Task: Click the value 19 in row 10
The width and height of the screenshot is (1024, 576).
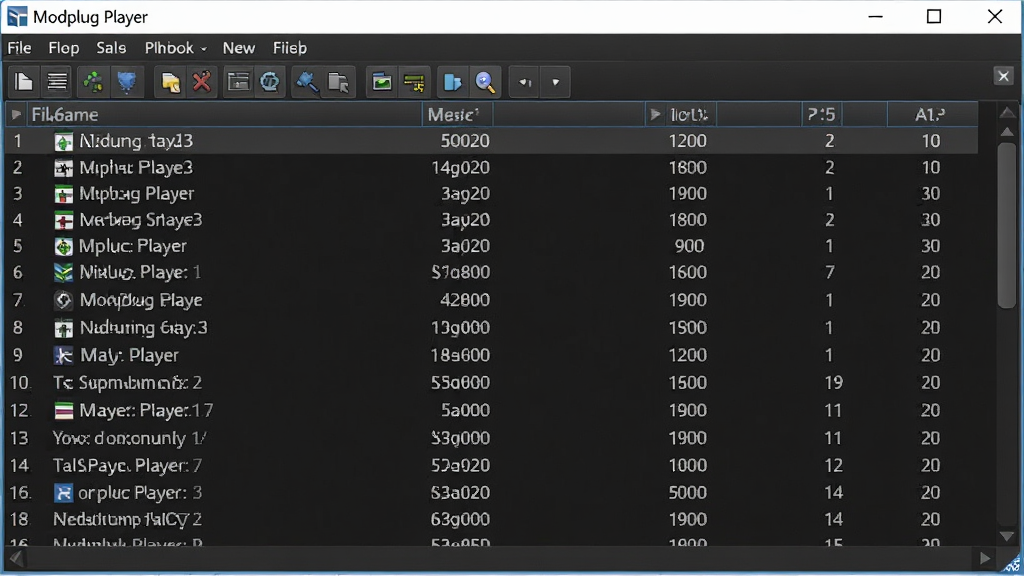Action: tap(833, 383)
